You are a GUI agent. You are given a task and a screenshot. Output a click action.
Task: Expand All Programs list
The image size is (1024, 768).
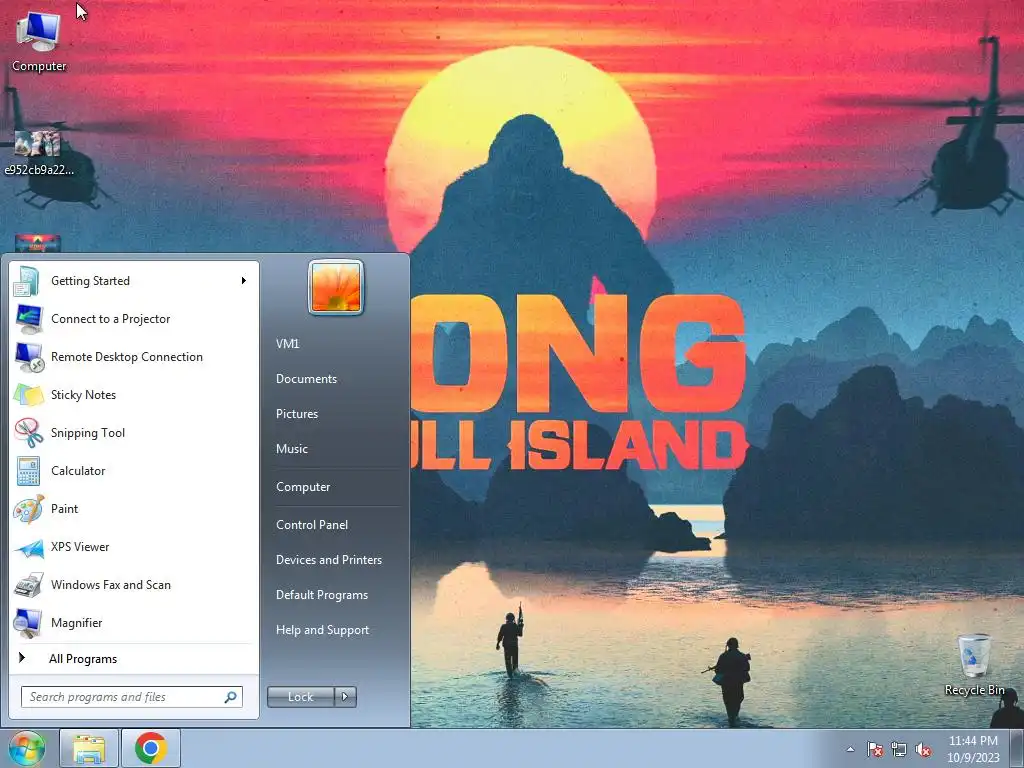click(x=134, y=659)
